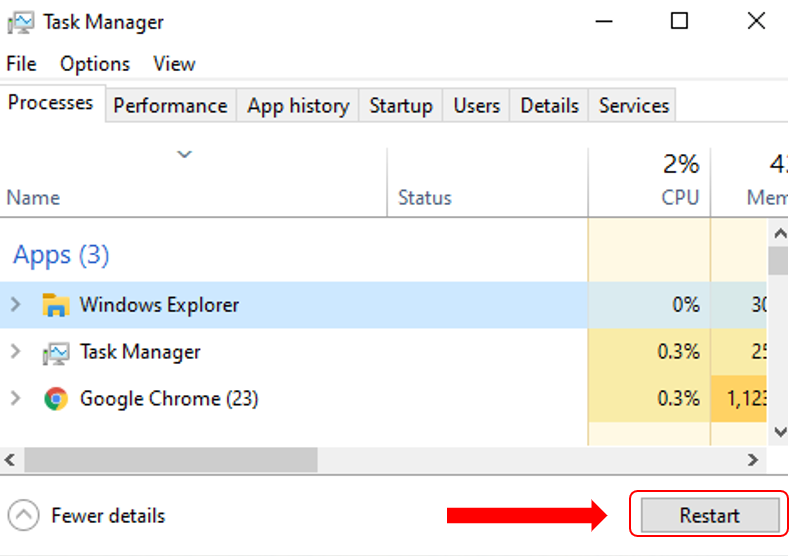Select the Windows Explorer row text
789x556 pixels.
(x=159, y=305)
